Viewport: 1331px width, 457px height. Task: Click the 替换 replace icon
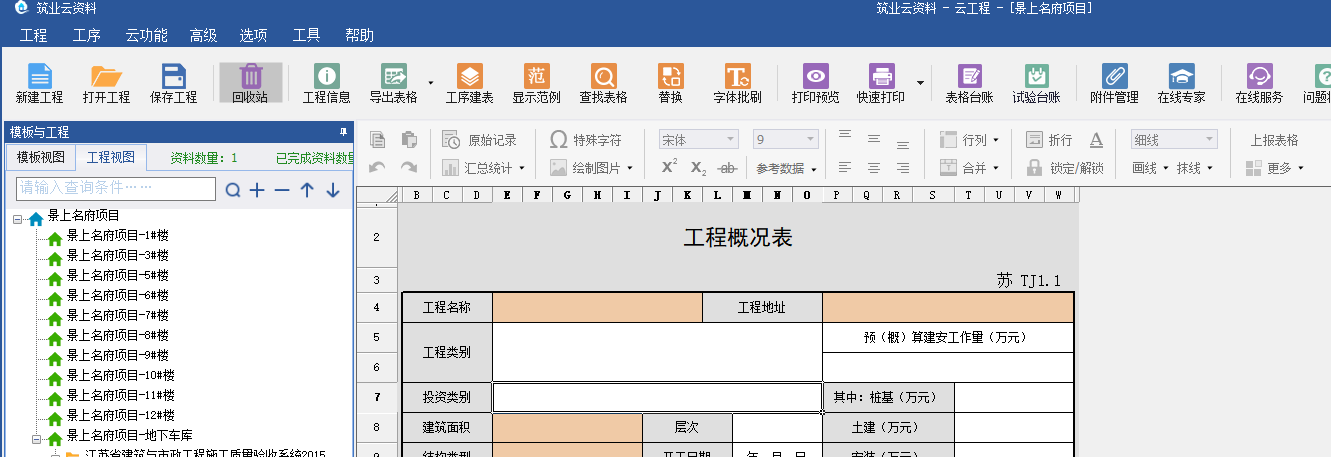(670, 84)
